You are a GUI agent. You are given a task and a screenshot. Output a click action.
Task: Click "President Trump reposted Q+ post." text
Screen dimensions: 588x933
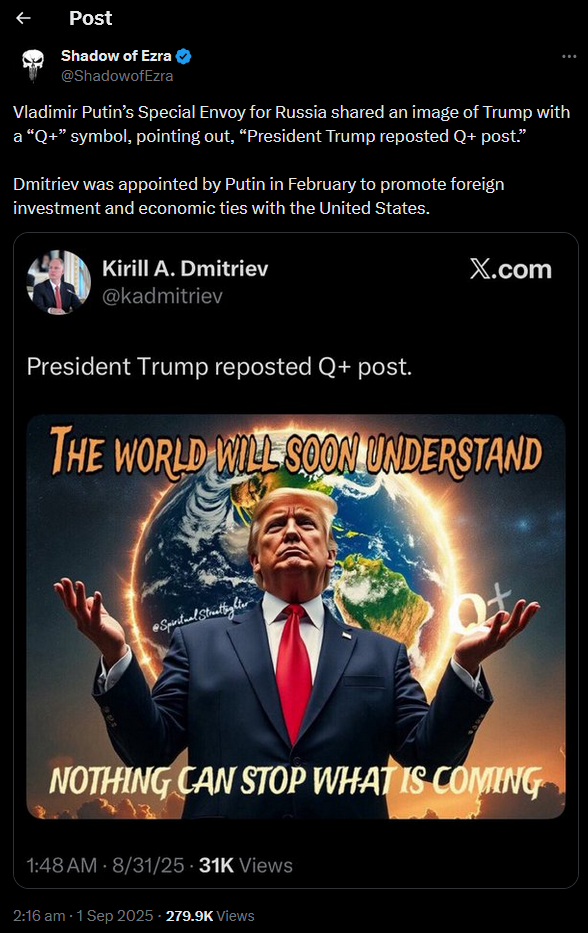coord(219,367)
